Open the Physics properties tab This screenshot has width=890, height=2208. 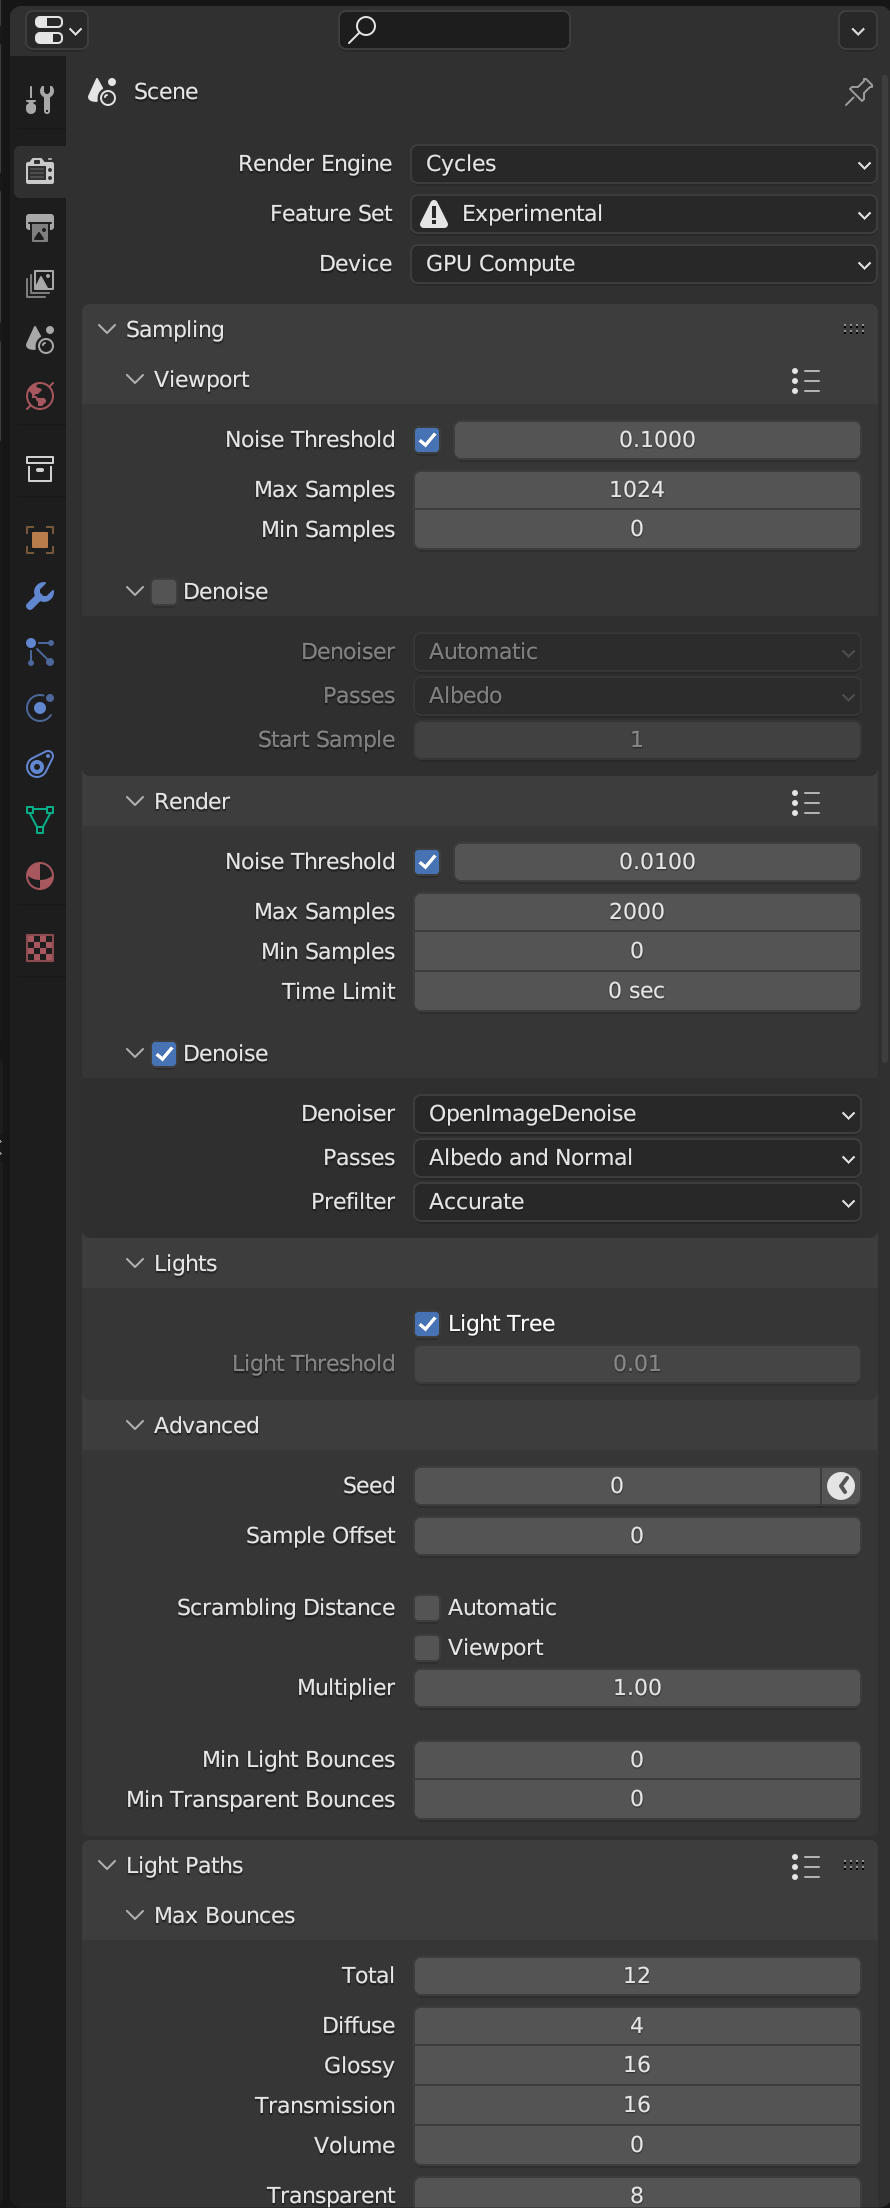point(40,708)
